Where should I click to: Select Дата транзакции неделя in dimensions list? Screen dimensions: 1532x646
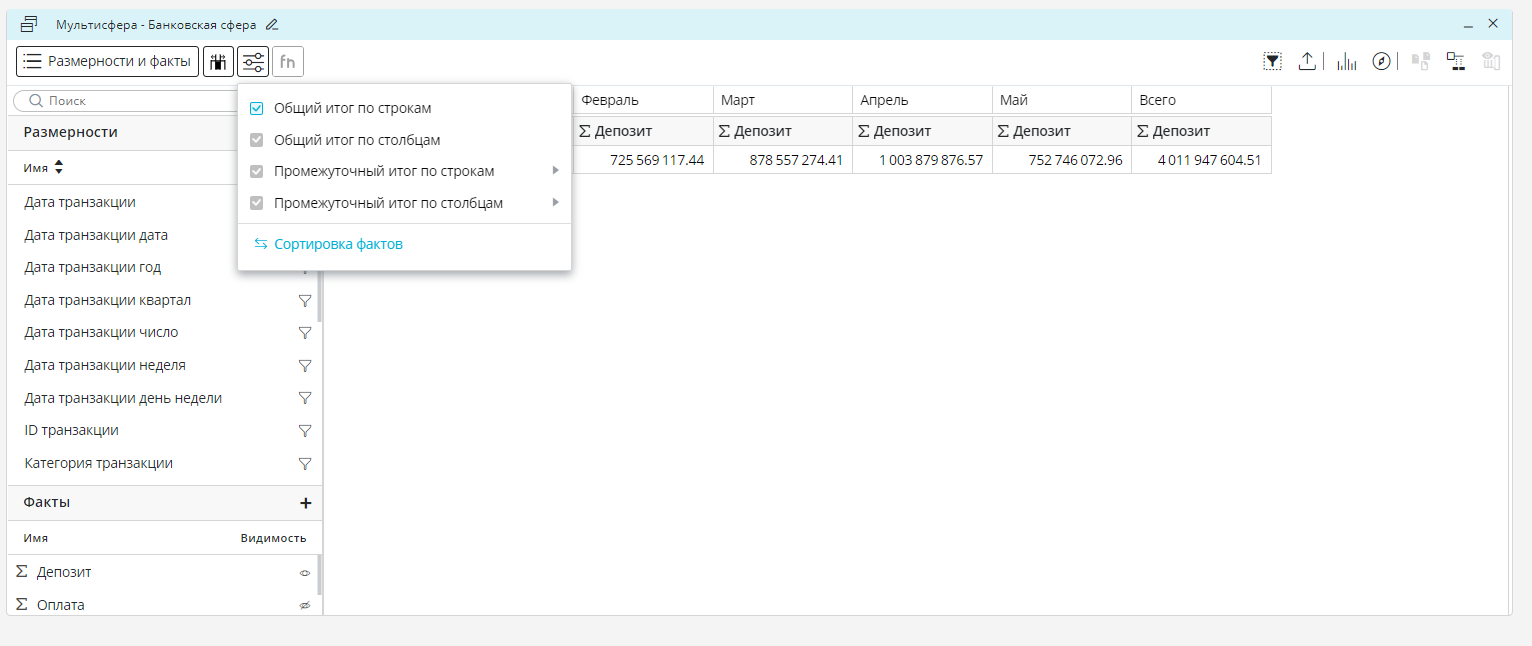coord(105,365)
